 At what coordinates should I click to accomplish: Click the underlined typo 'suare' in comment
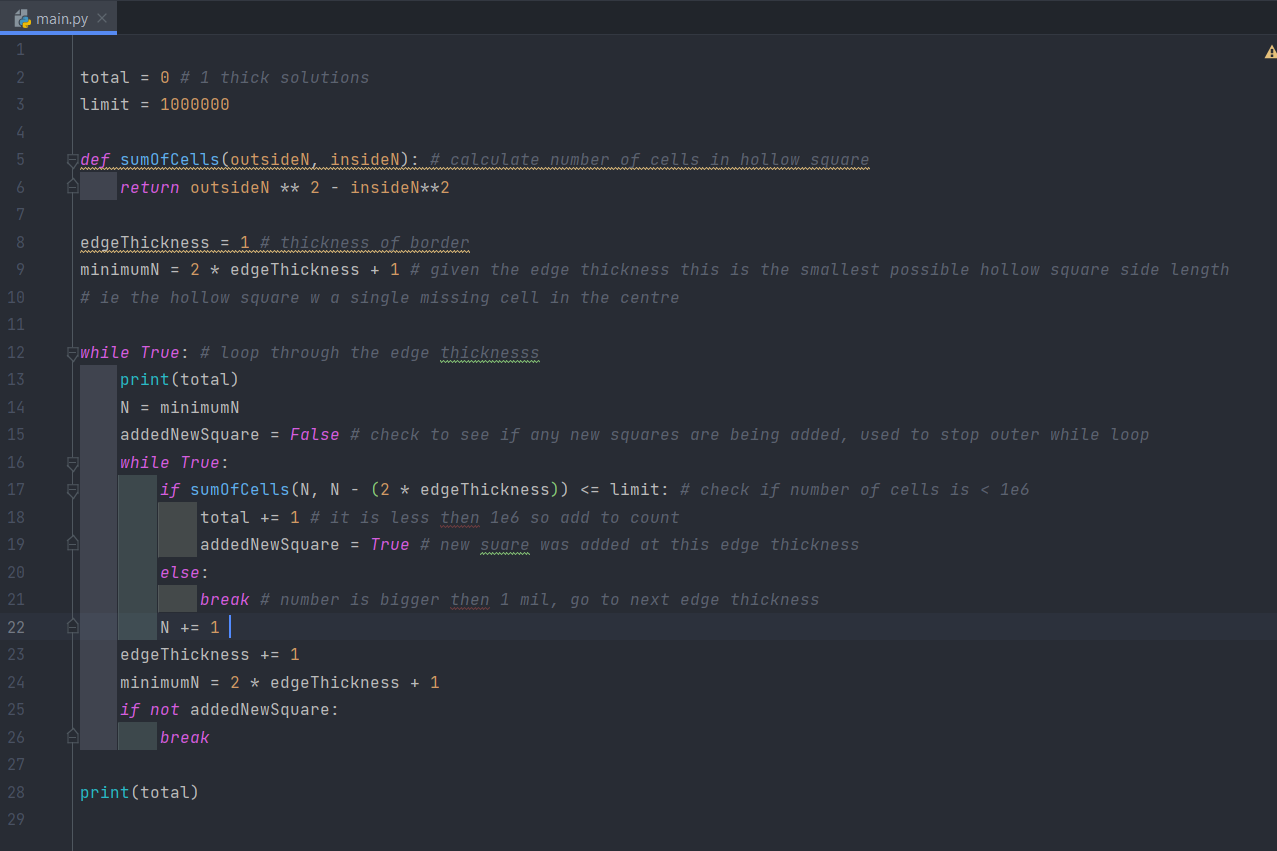click(504, 545)
